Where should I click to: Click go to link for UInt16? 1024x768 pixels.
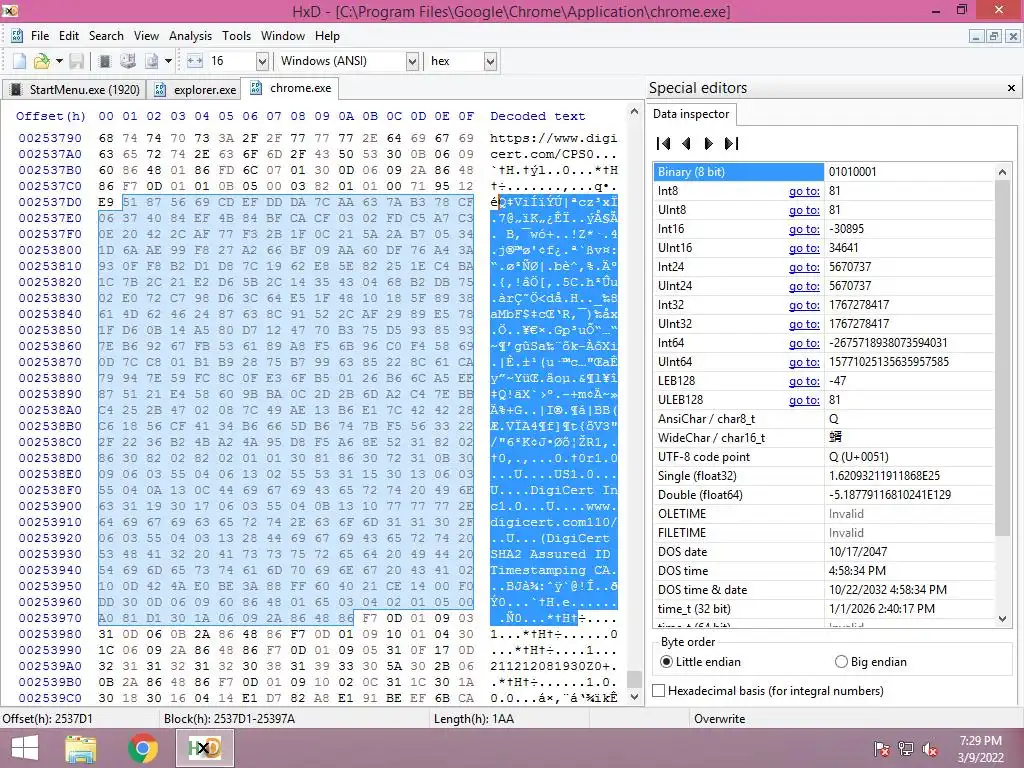click(804, 248)
